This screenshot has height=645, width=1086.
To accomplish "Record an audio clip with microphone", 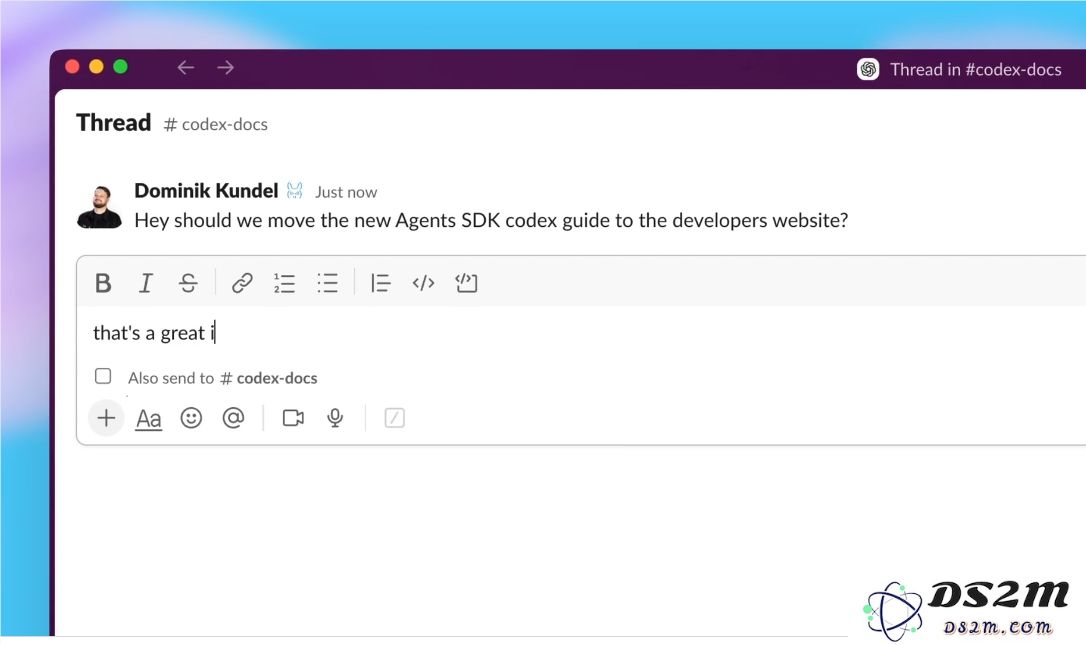I will [335, 418].
